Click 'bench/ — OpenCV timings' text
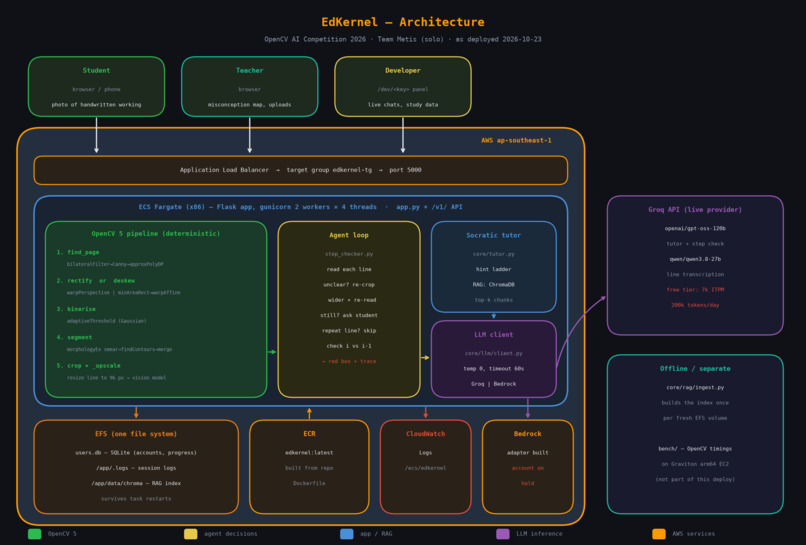 point(695,449)
